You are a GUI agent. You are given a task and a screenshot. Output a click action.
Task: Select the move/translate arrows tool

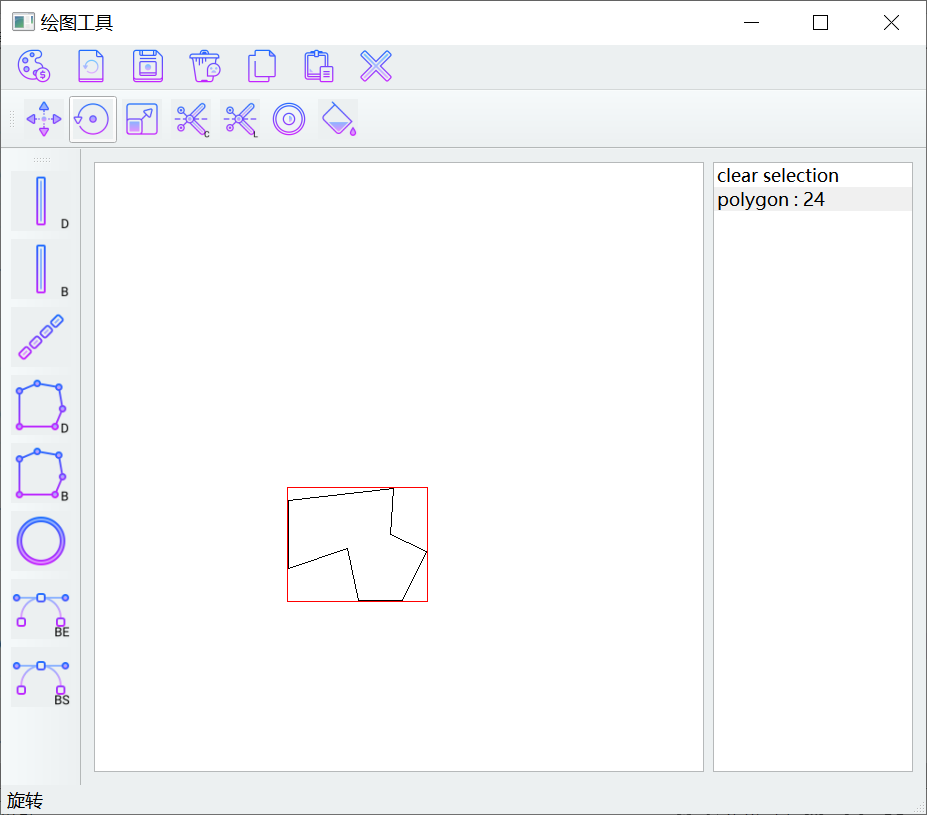point(44,119)
